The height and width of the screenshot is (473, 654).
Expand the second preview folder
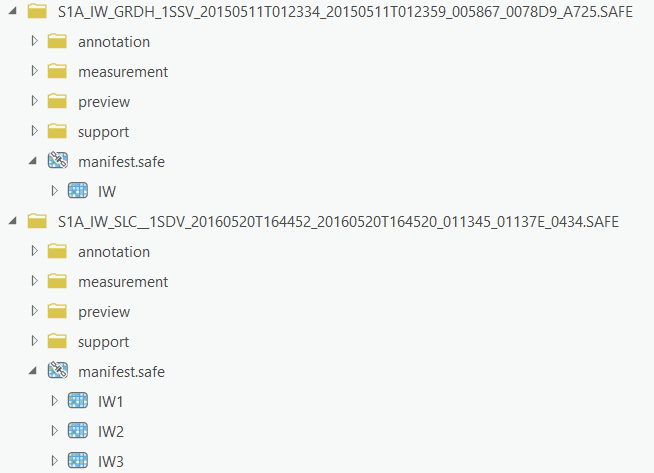click(34, 311)
